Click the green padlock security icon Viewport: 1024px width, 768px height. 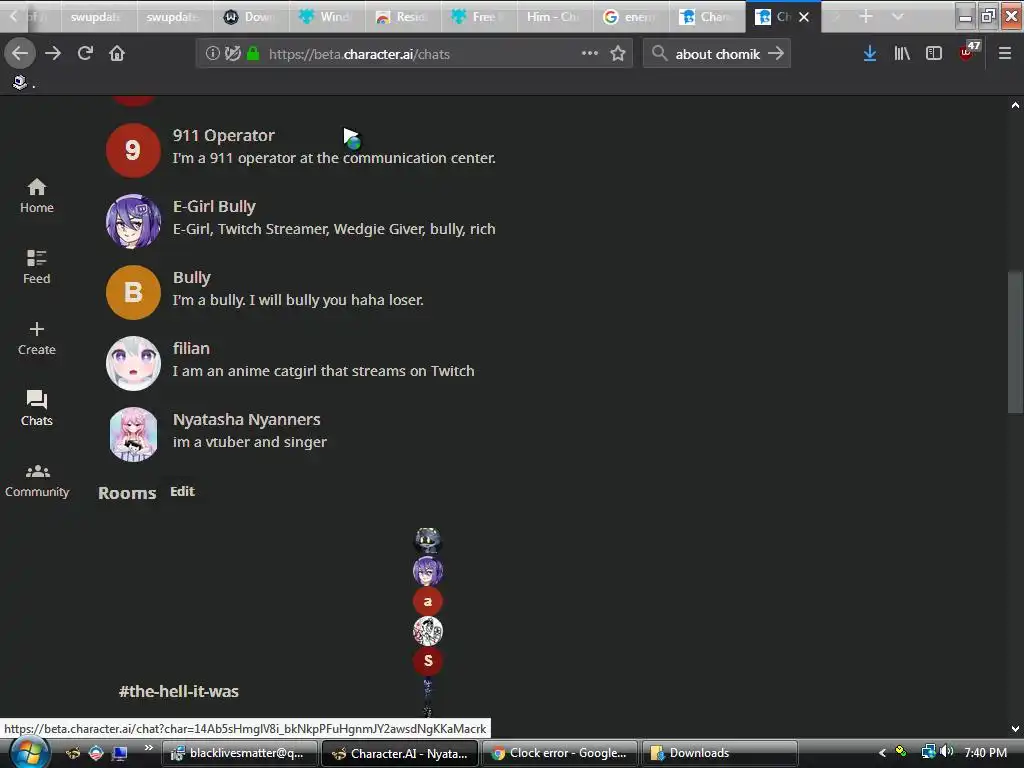(x=253, y=54)
